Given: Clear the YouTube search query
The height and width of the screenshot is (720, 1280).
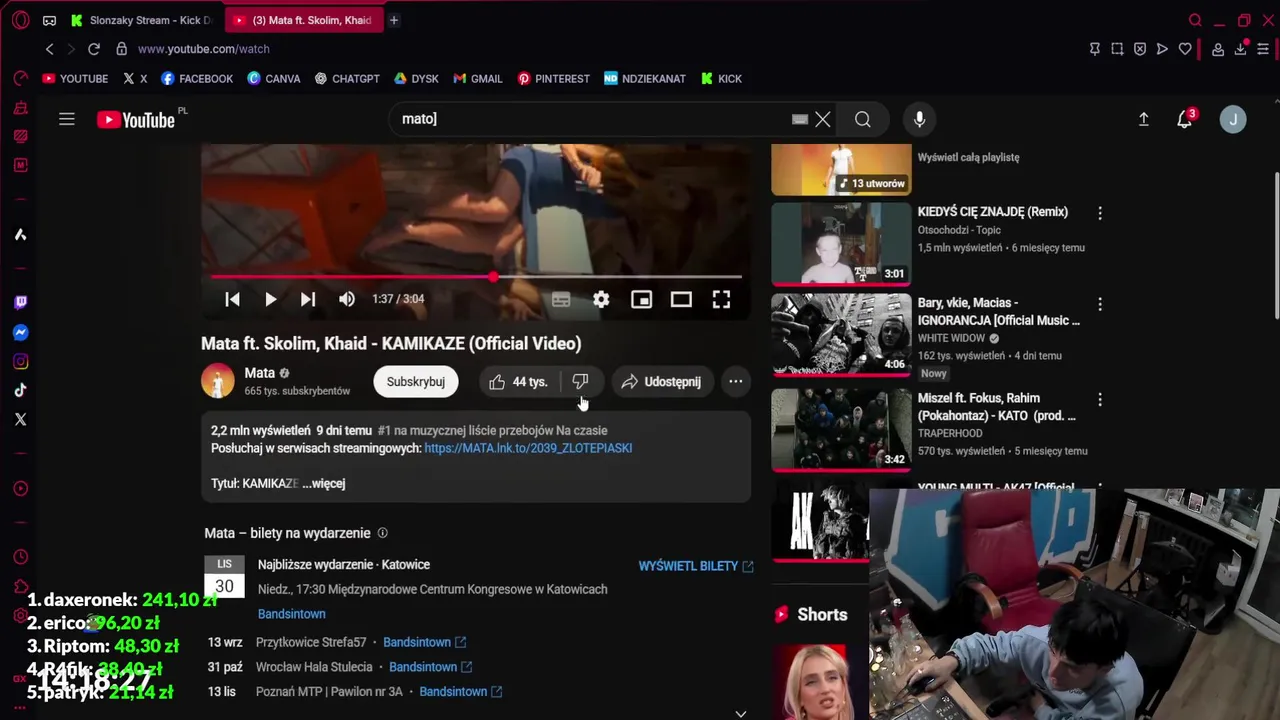Looking at the screenshot, I should click(823, 119).
